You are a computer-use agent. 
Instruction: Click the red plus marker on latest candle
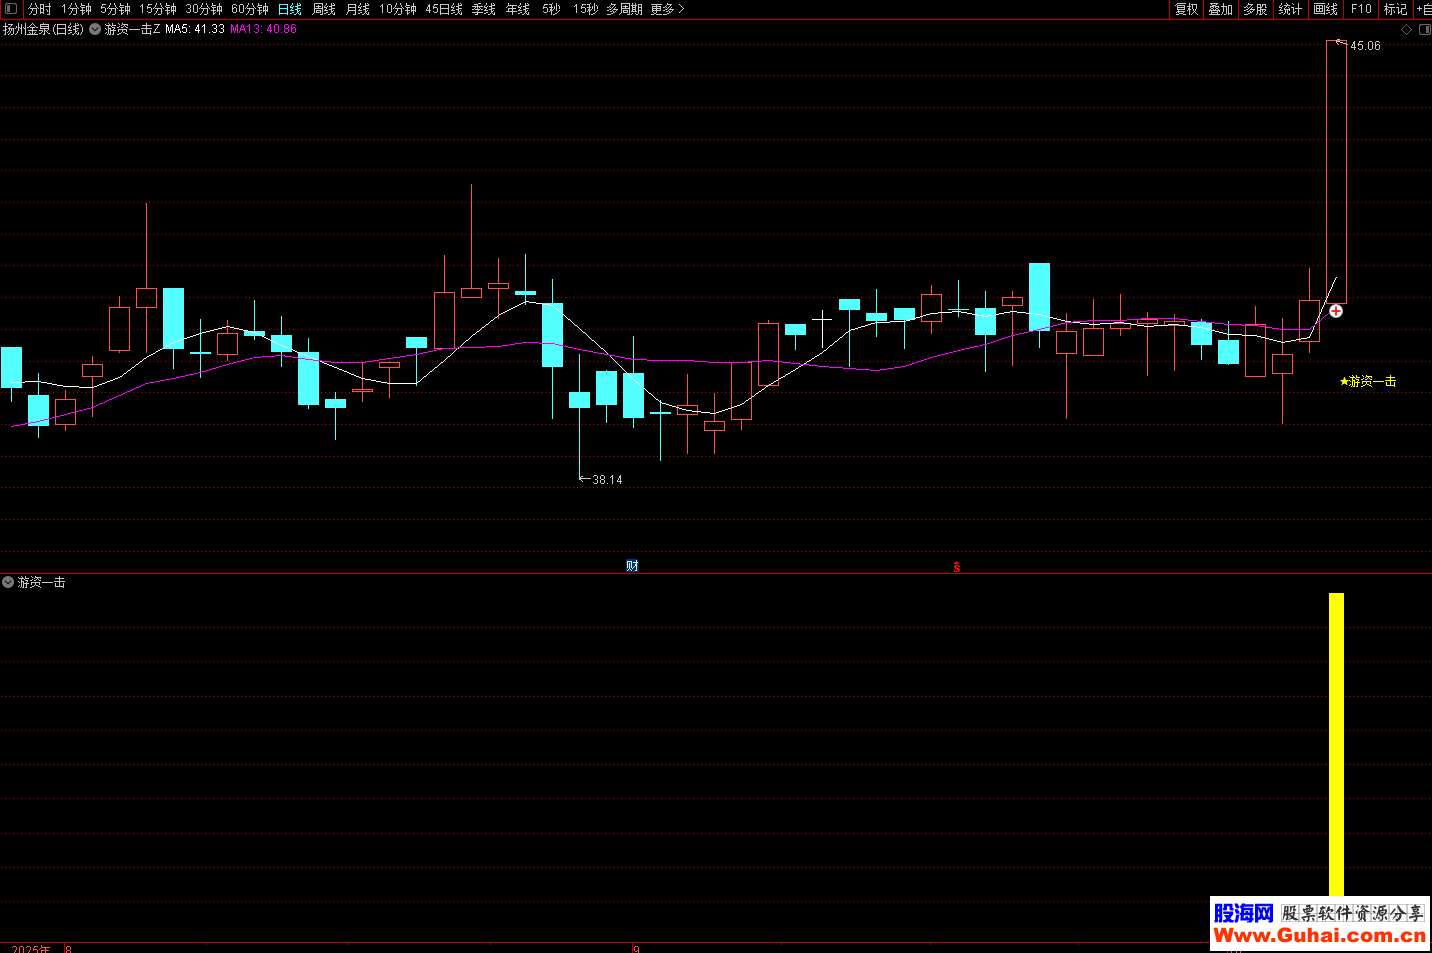[x=1336, y=311]
